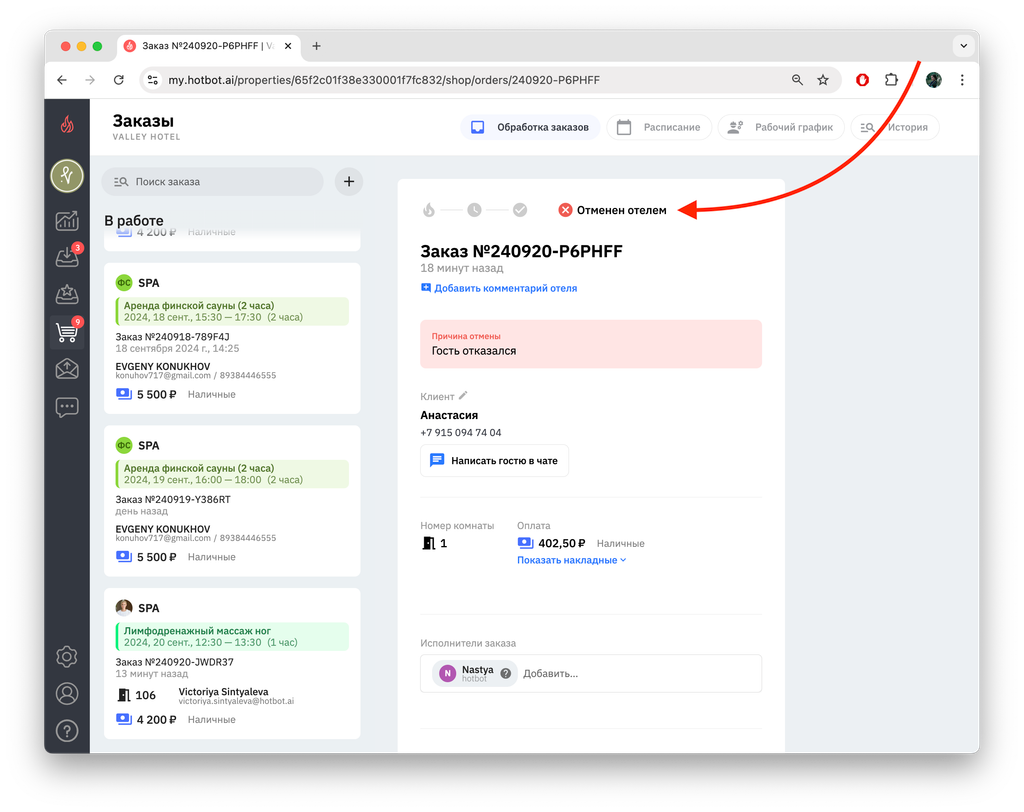Image resolution: width=1024 pixels, height=812 pixels.
Task: Click the В работе section heading
Action: (x=134, y=221)
